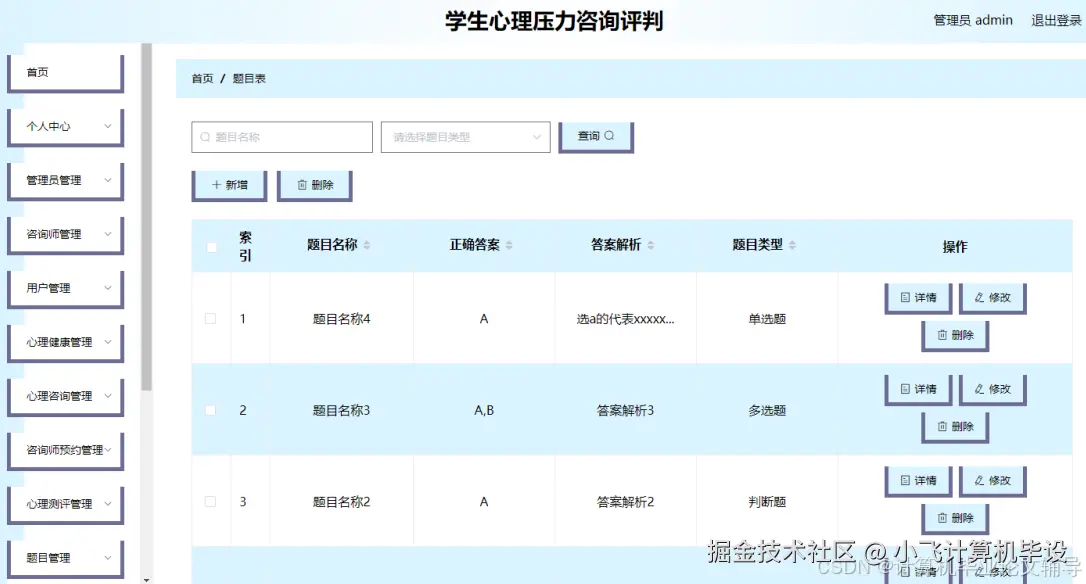The image size is (1086, 584).
Task: Sort by 正确答案 column arrows
Action: (x=509, y=245)
